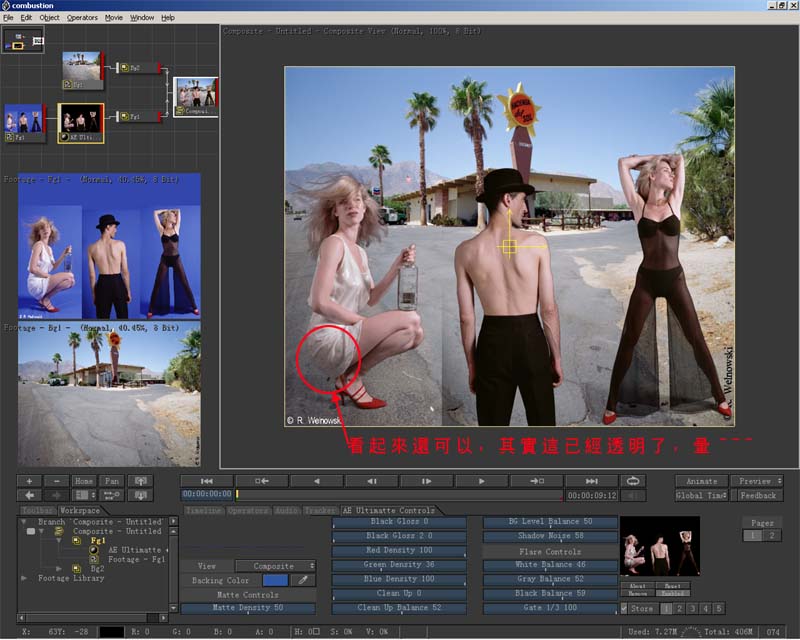Select the Bg2 layer icon in workspace tree
800x640 pixels.
(77, 569)
